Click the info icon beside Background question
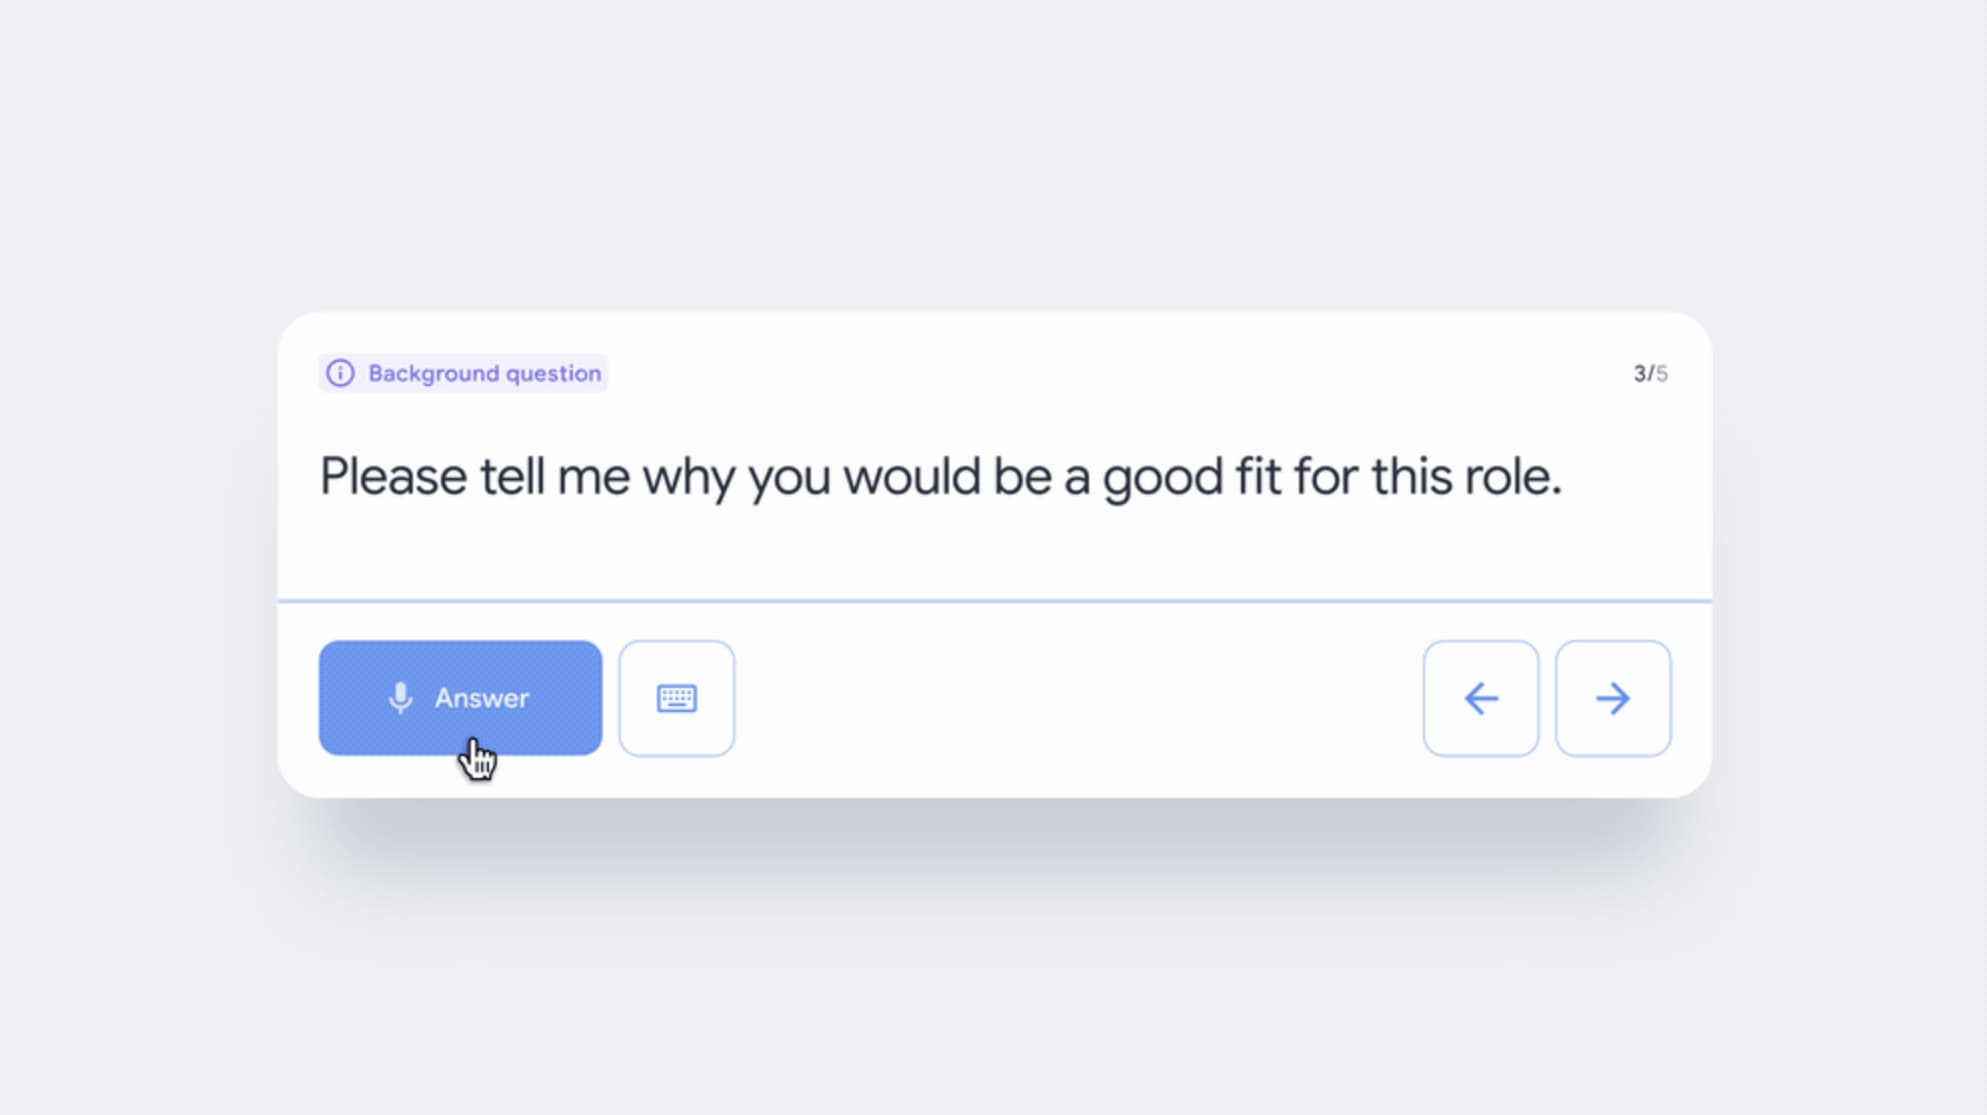This screenshot has width=1987, height=1115. (340, 373)
